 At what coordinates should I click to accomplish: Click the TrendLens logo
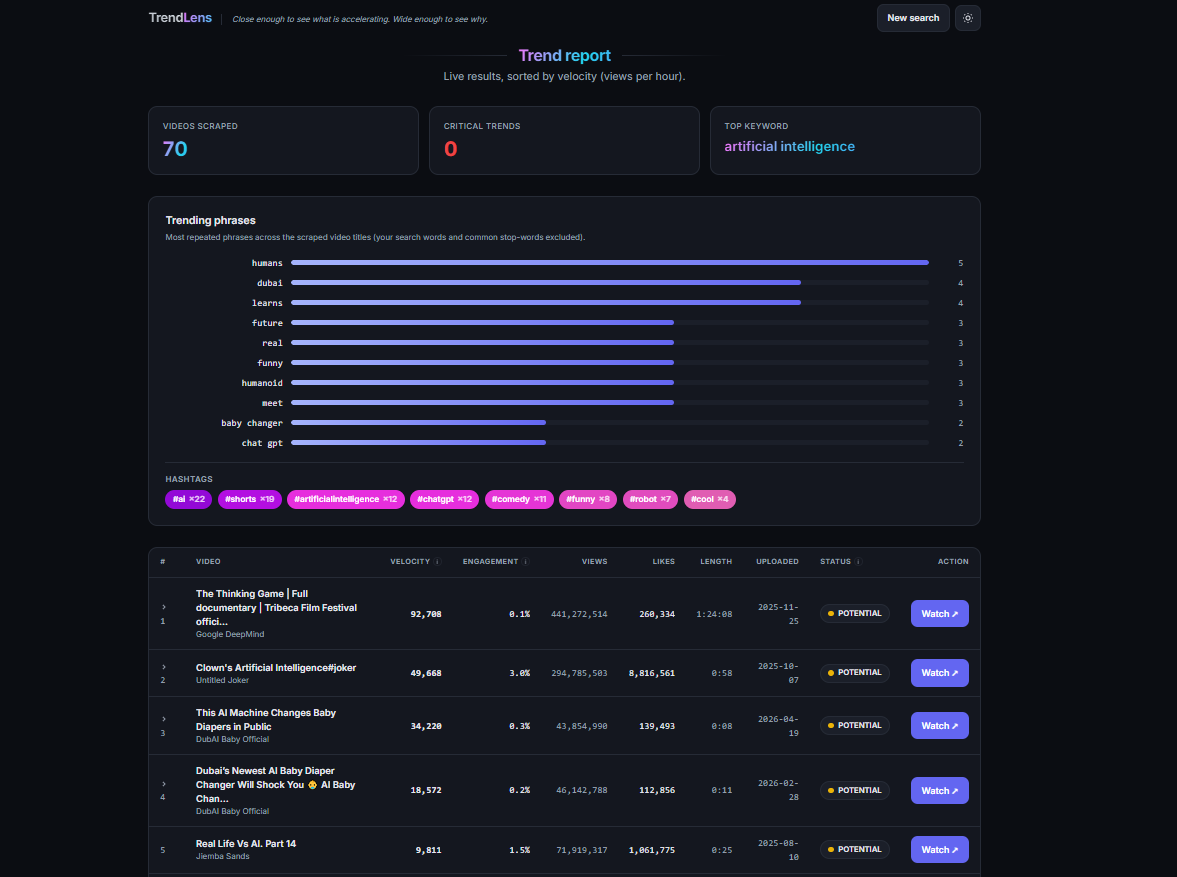click(x=180, y=18)
